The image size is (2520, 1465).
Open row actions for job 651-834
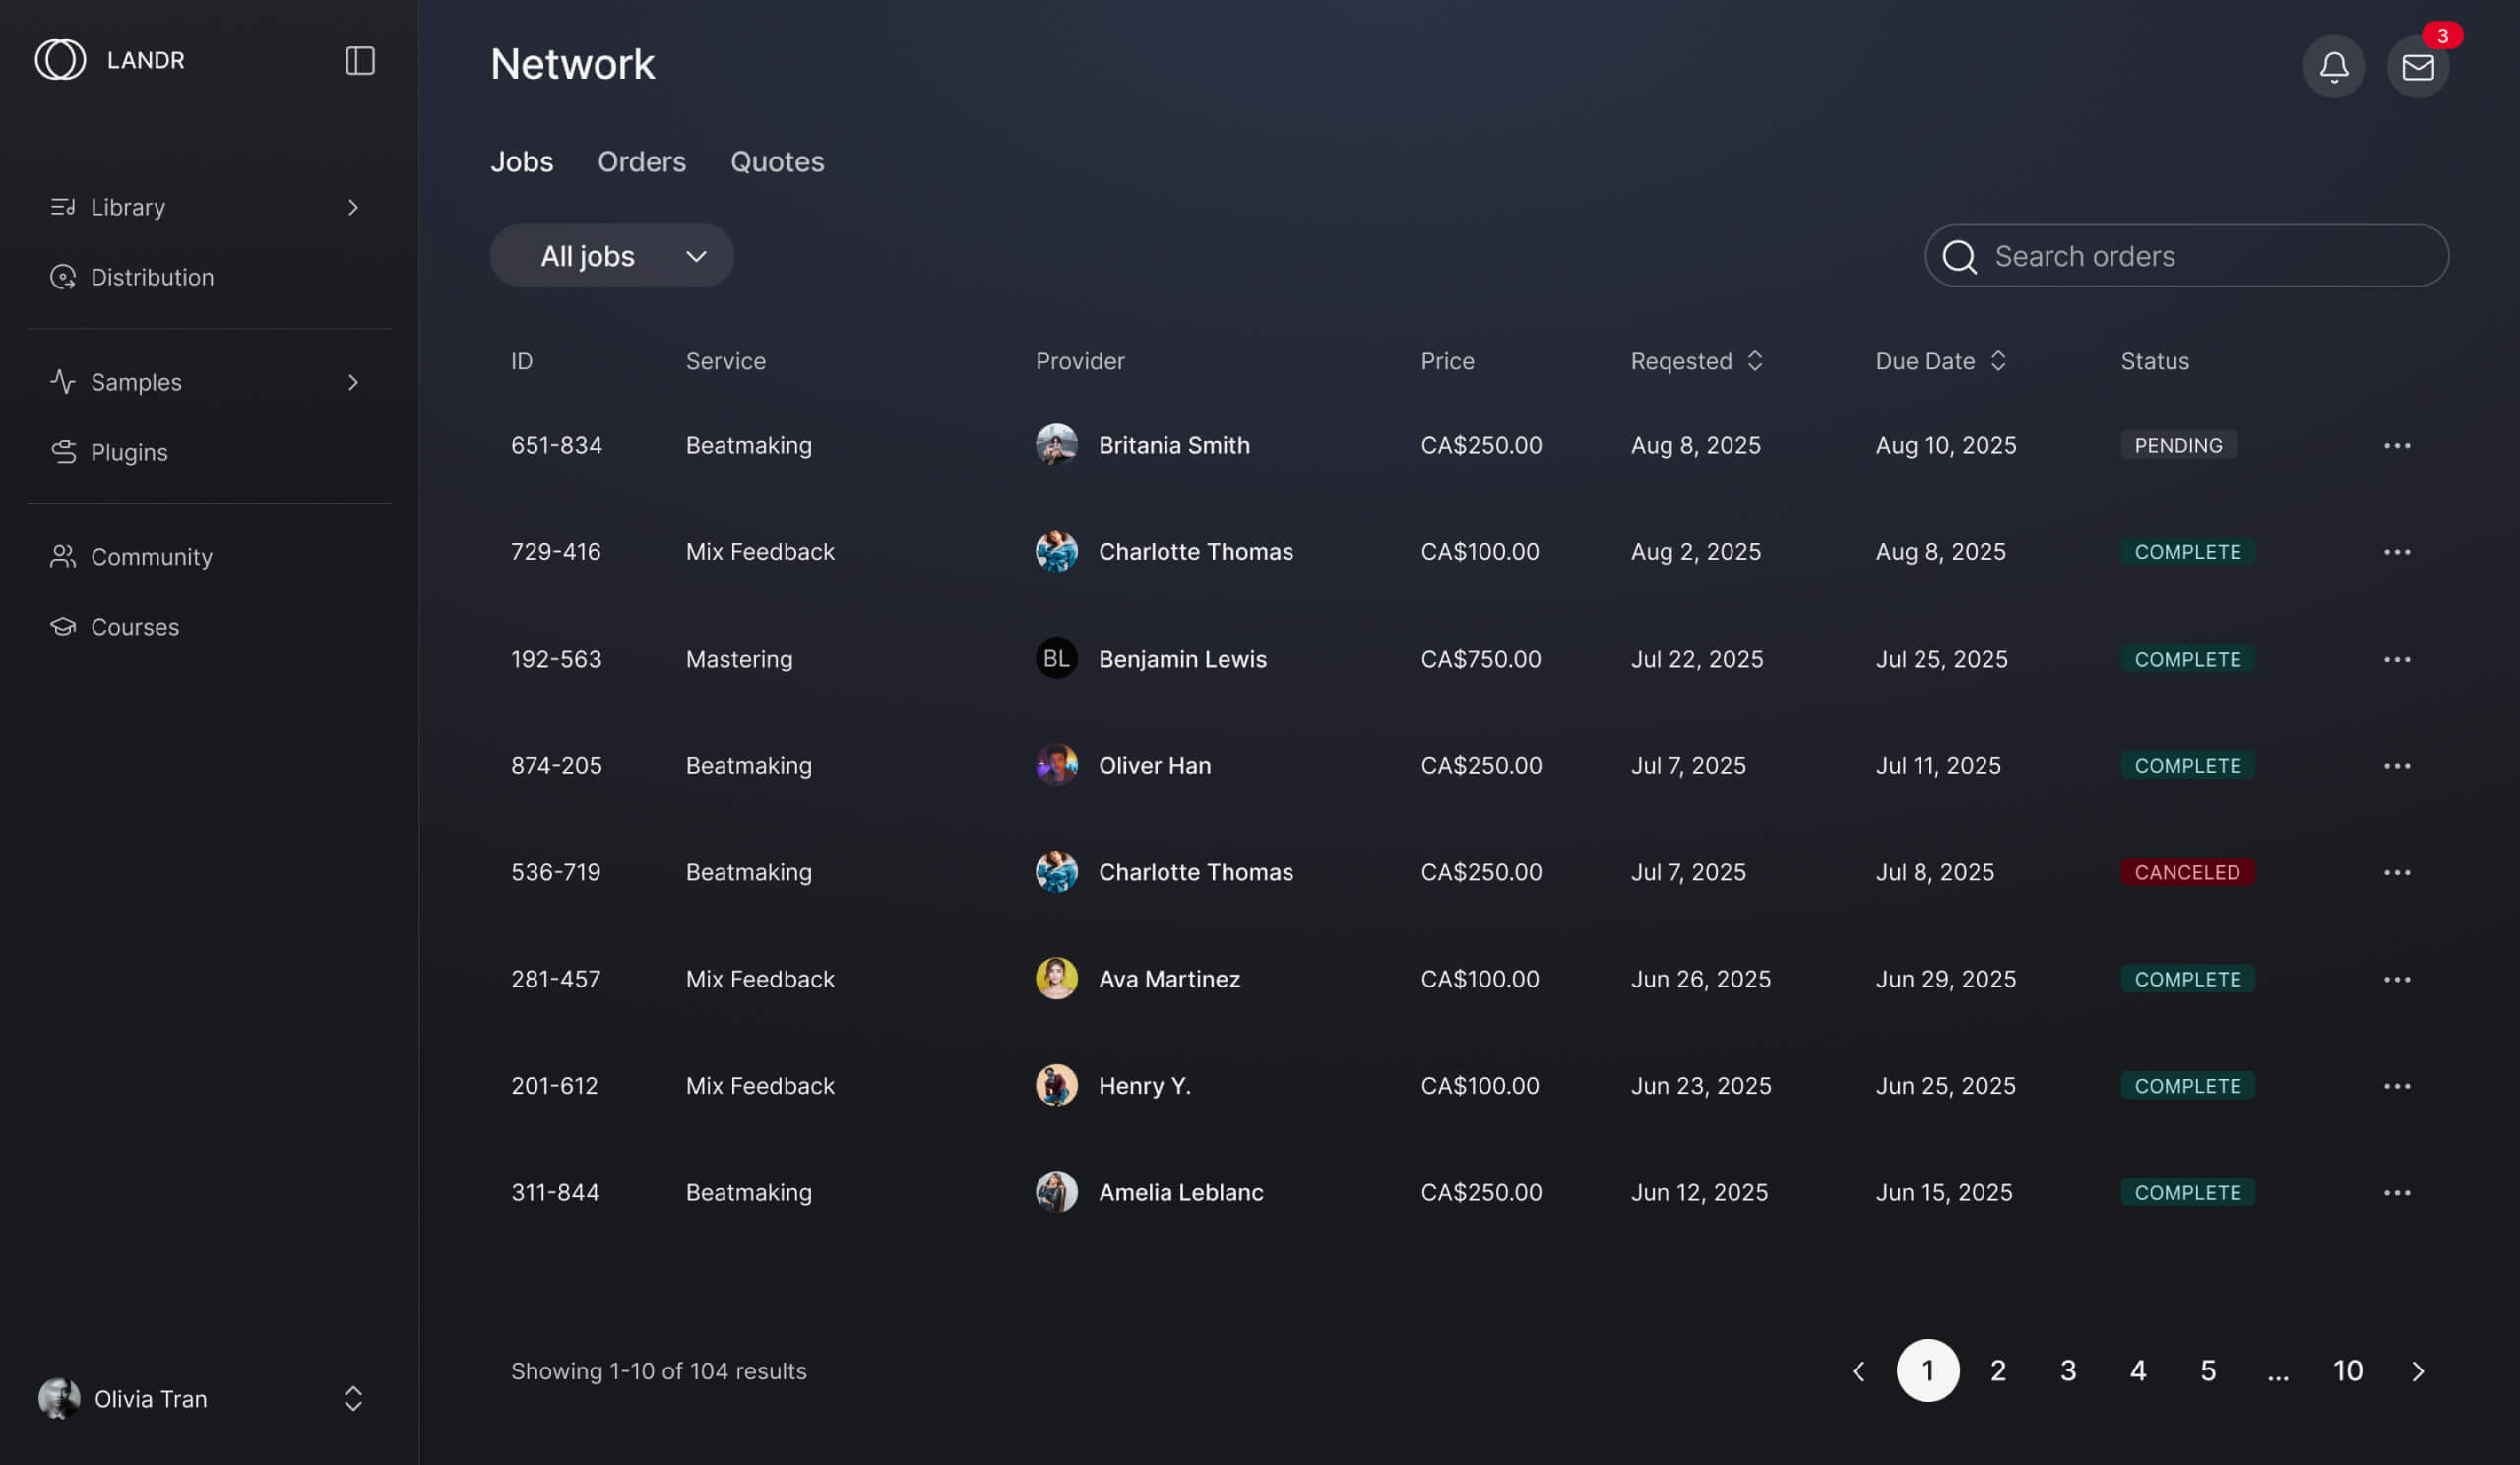2396,445
